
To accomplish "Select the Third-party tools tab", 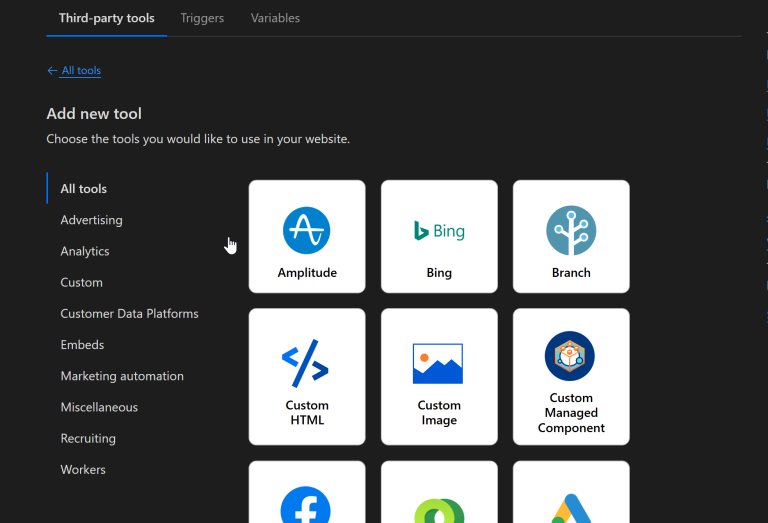I will point(106,18).
